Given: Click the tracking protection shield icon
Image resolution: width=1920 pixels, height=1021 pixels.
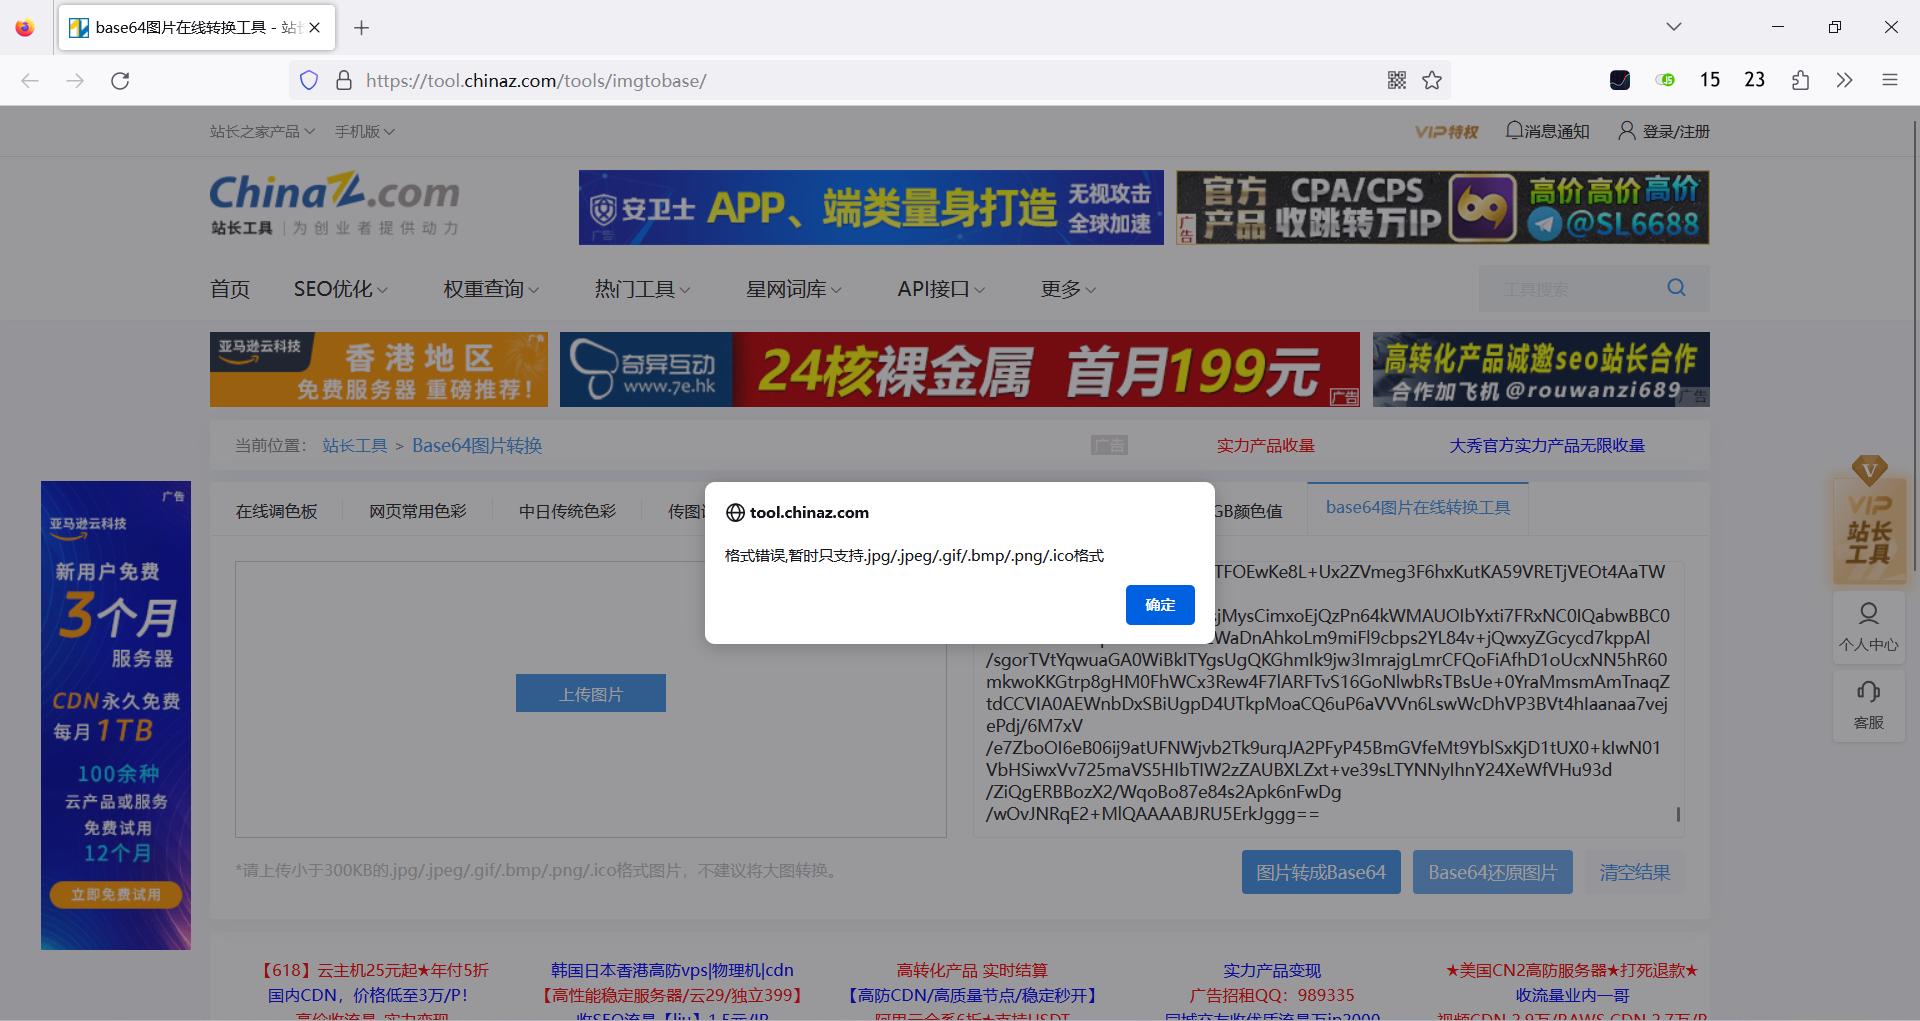Looking at the screenshot, I should 308,80.
